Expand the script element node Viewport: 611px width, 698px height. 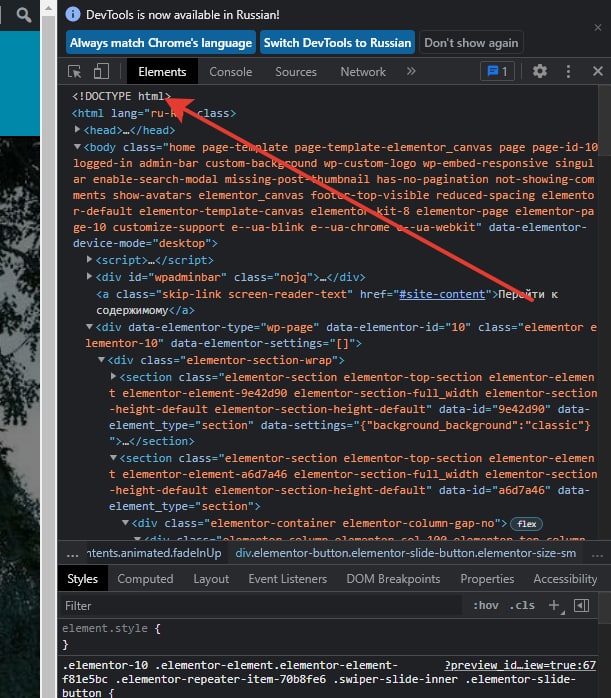pyautogui.click(x=89, y=259)
